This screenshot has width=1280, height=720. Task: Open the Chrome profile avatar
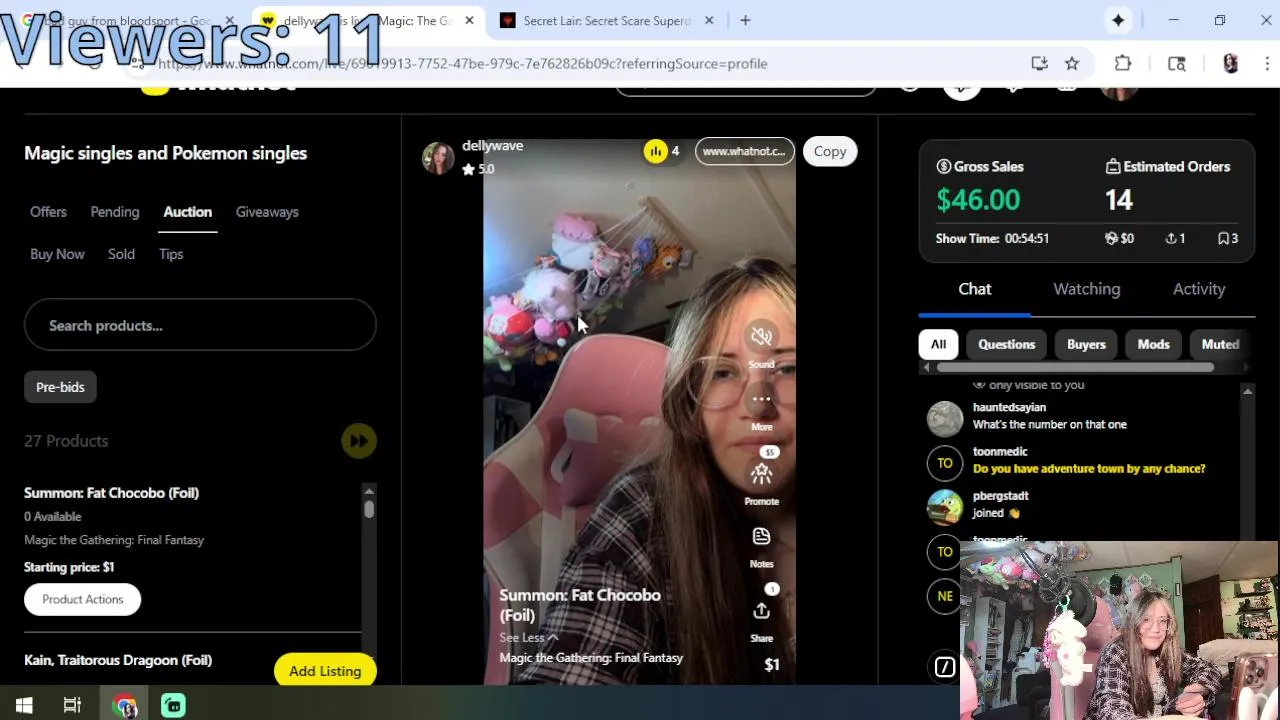click(x=1230, y=63)
